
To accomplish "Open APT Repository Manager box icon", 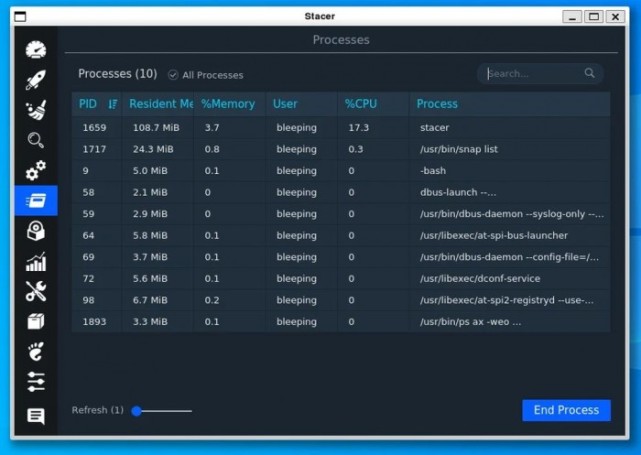I will point(36,321).
